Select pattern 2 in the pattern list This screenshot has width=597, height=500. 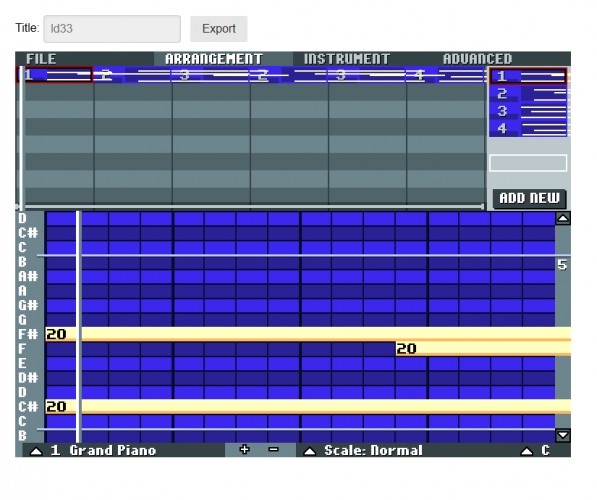click(528, 94)
